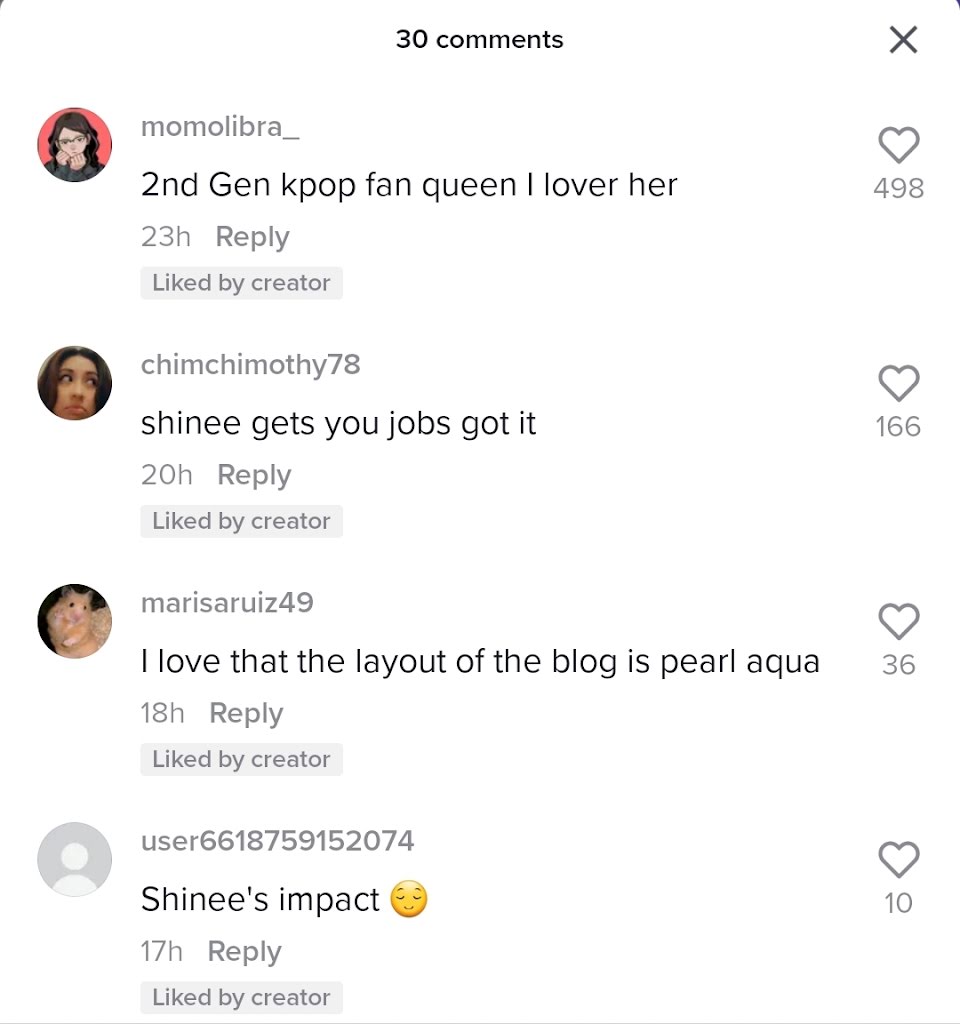Reply to momolibra_'s comment
This screenshot has height=1024, width=960.
[x=252, y=237]
